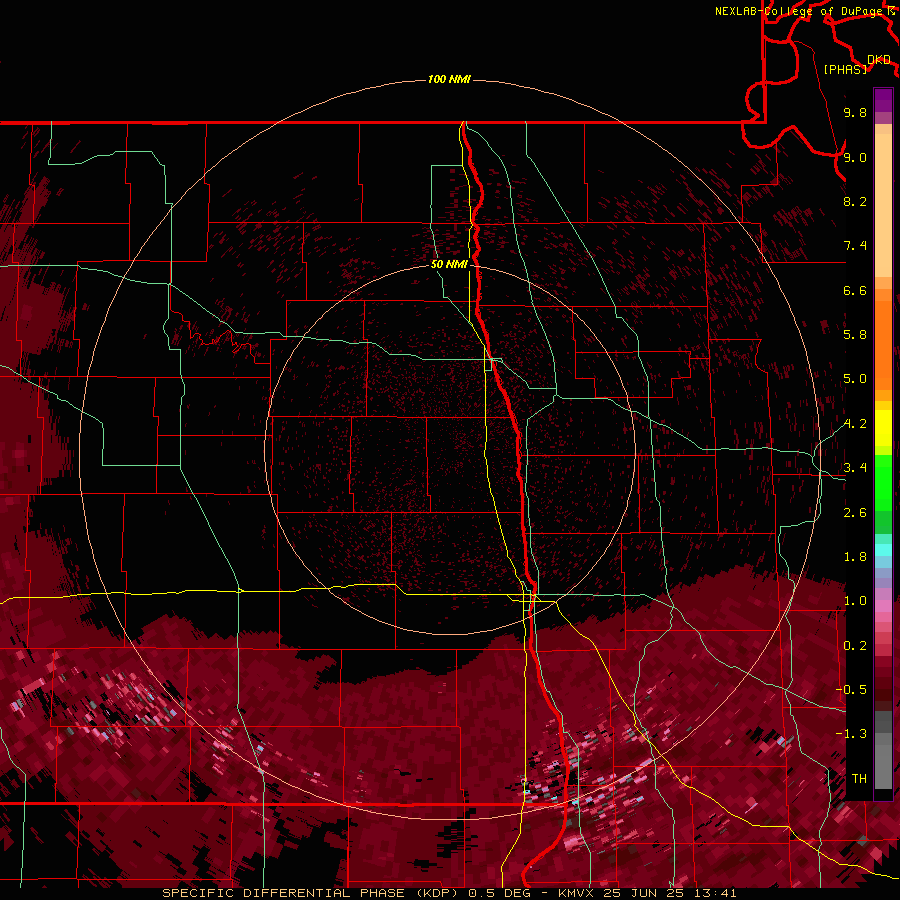
Task: Select the 3.4 value on the scale
Action: pyautogui.click(x=855, y=468)
